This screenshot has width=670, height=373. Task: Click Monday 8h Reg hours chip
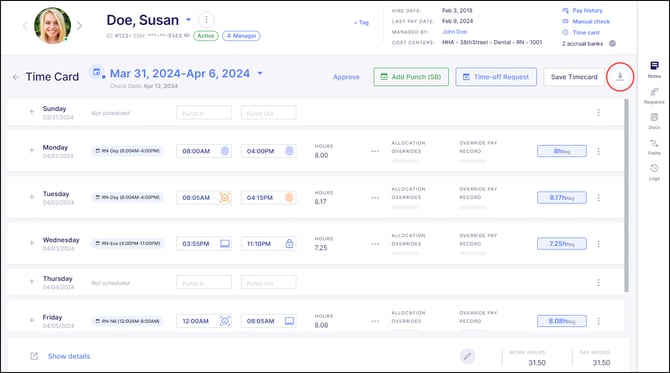click(x=562, y=151)
